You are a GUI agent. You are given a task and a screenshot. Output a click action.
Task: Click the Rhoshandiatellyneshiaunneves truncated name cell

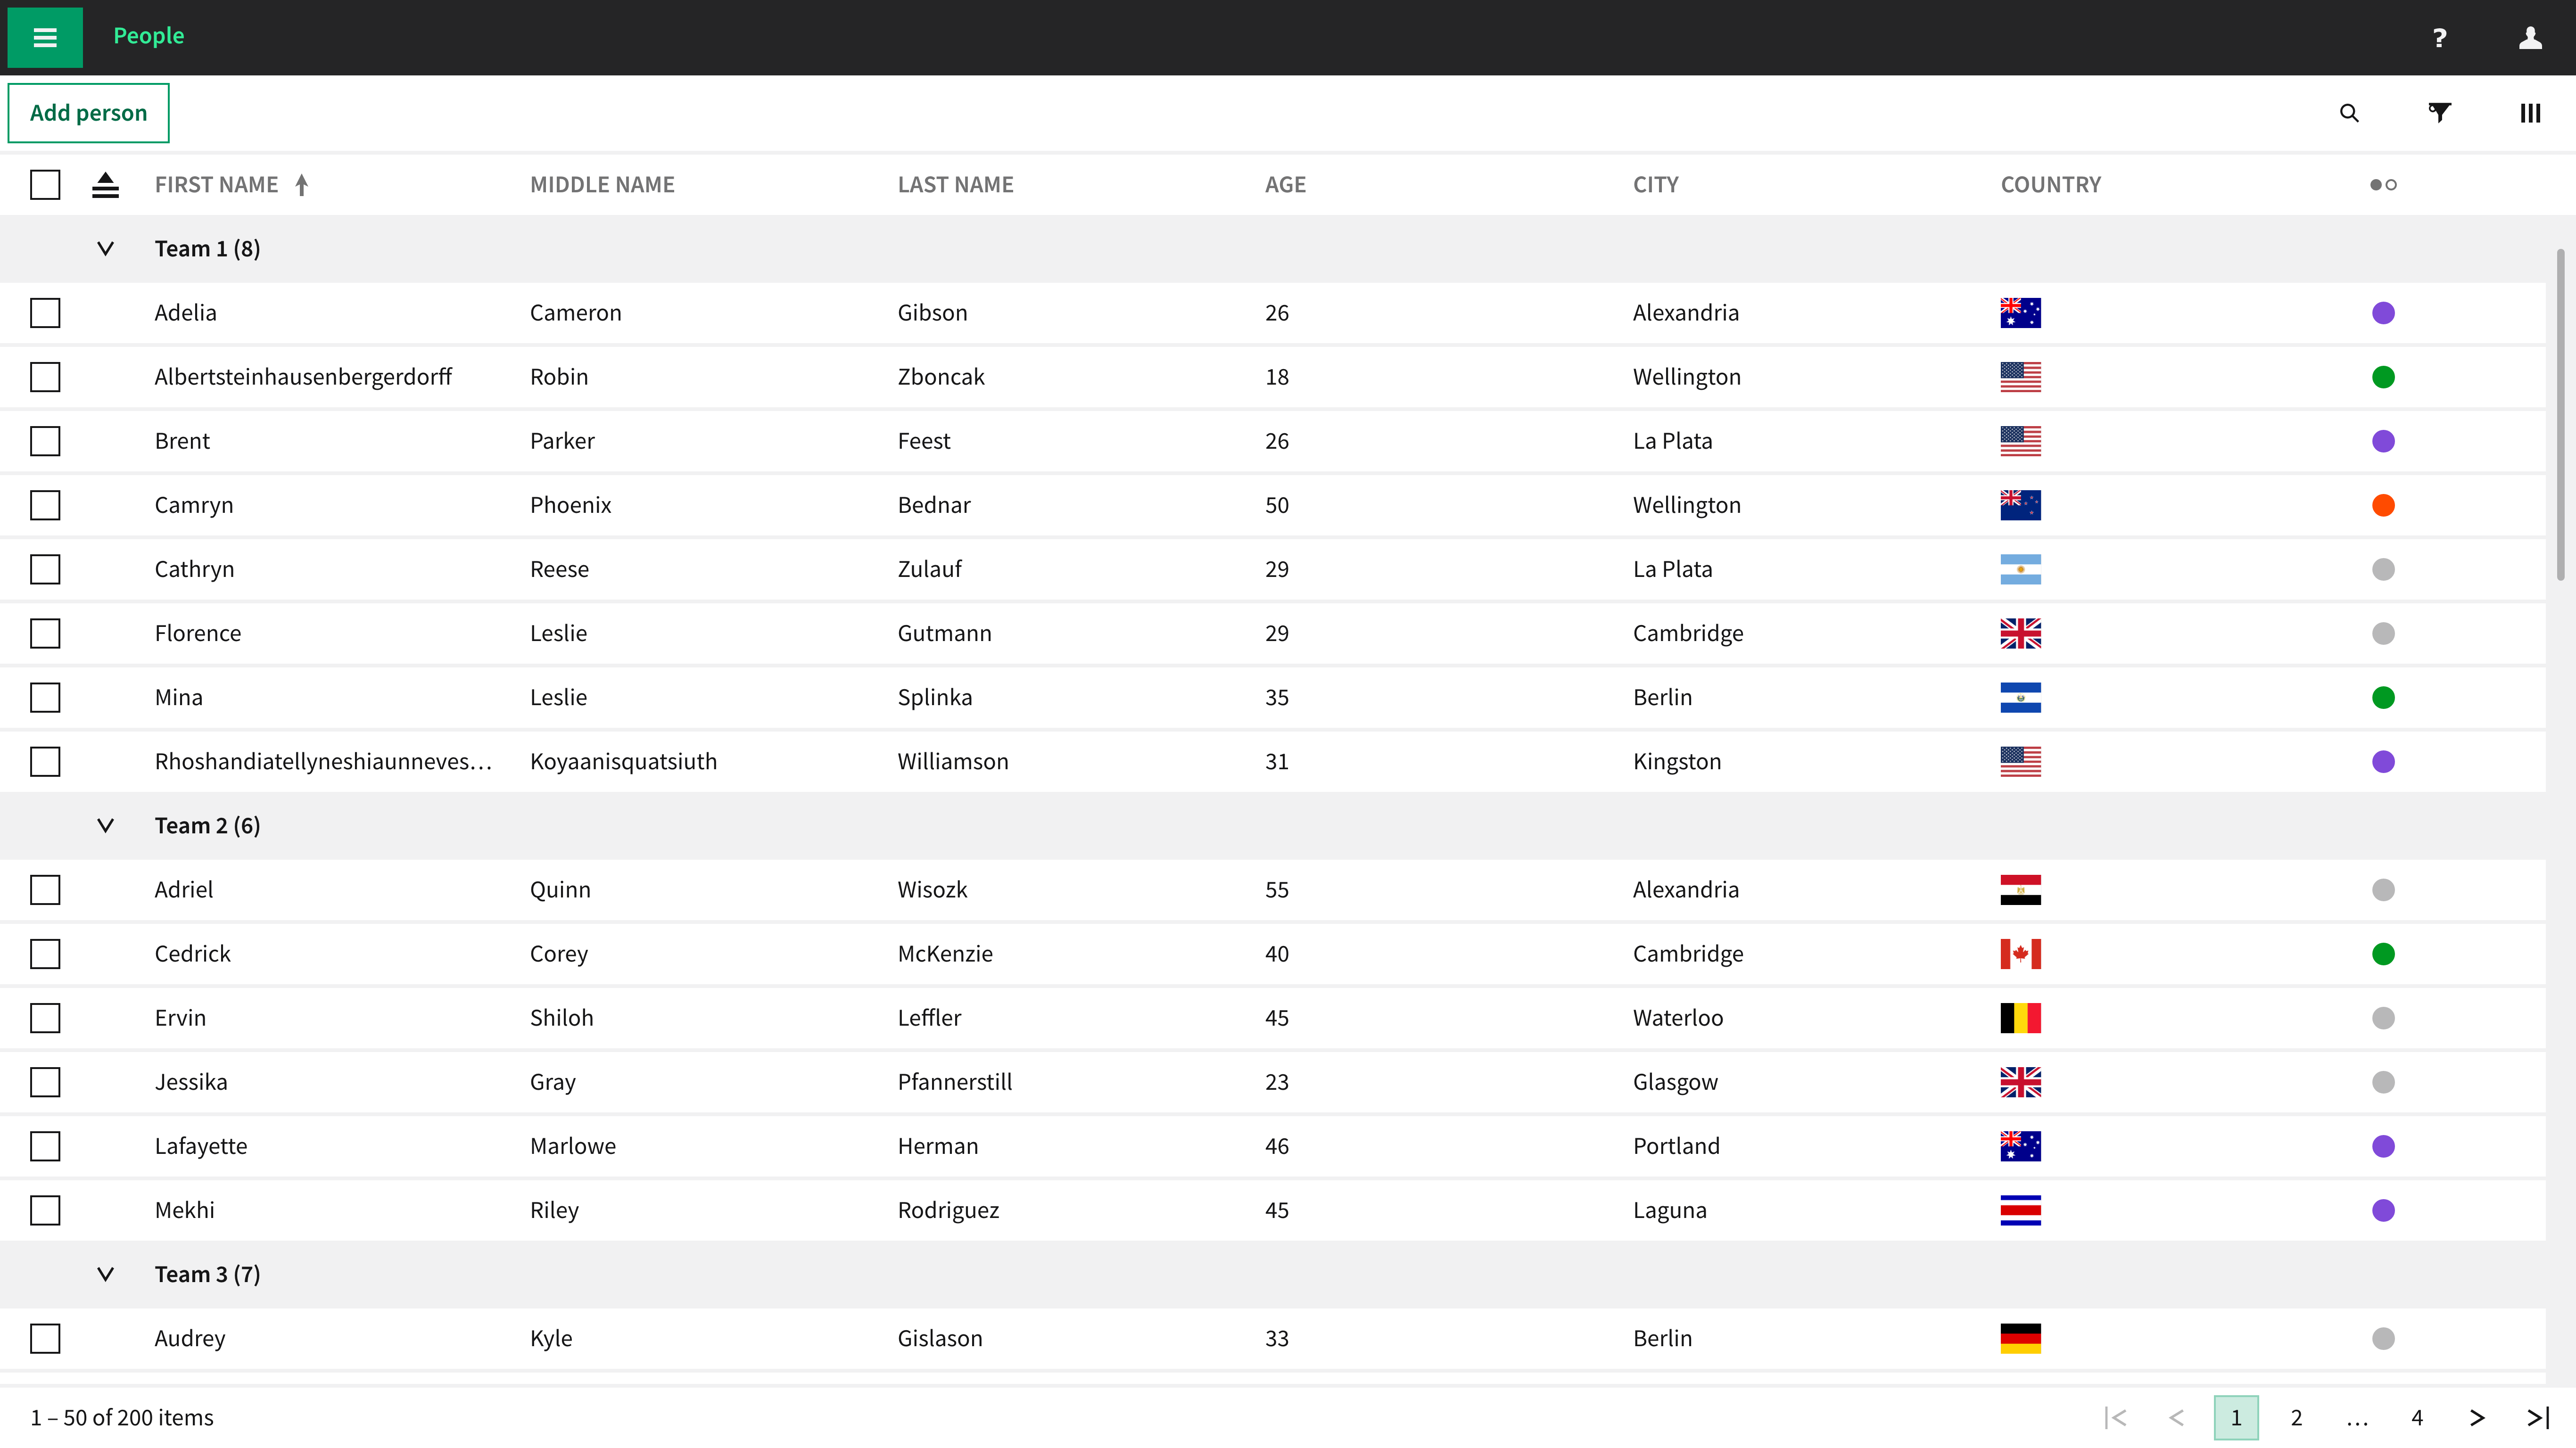323,762
